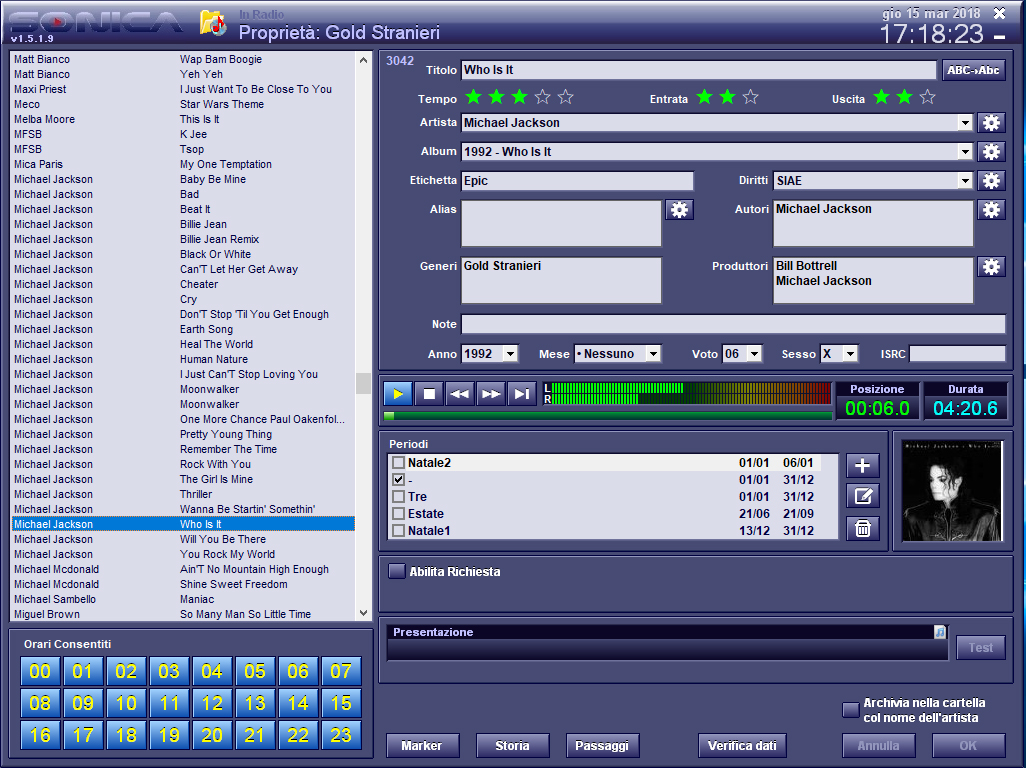Click the Passaggi button
This screenshot has width=1026, height=768.
click(602, 746)
